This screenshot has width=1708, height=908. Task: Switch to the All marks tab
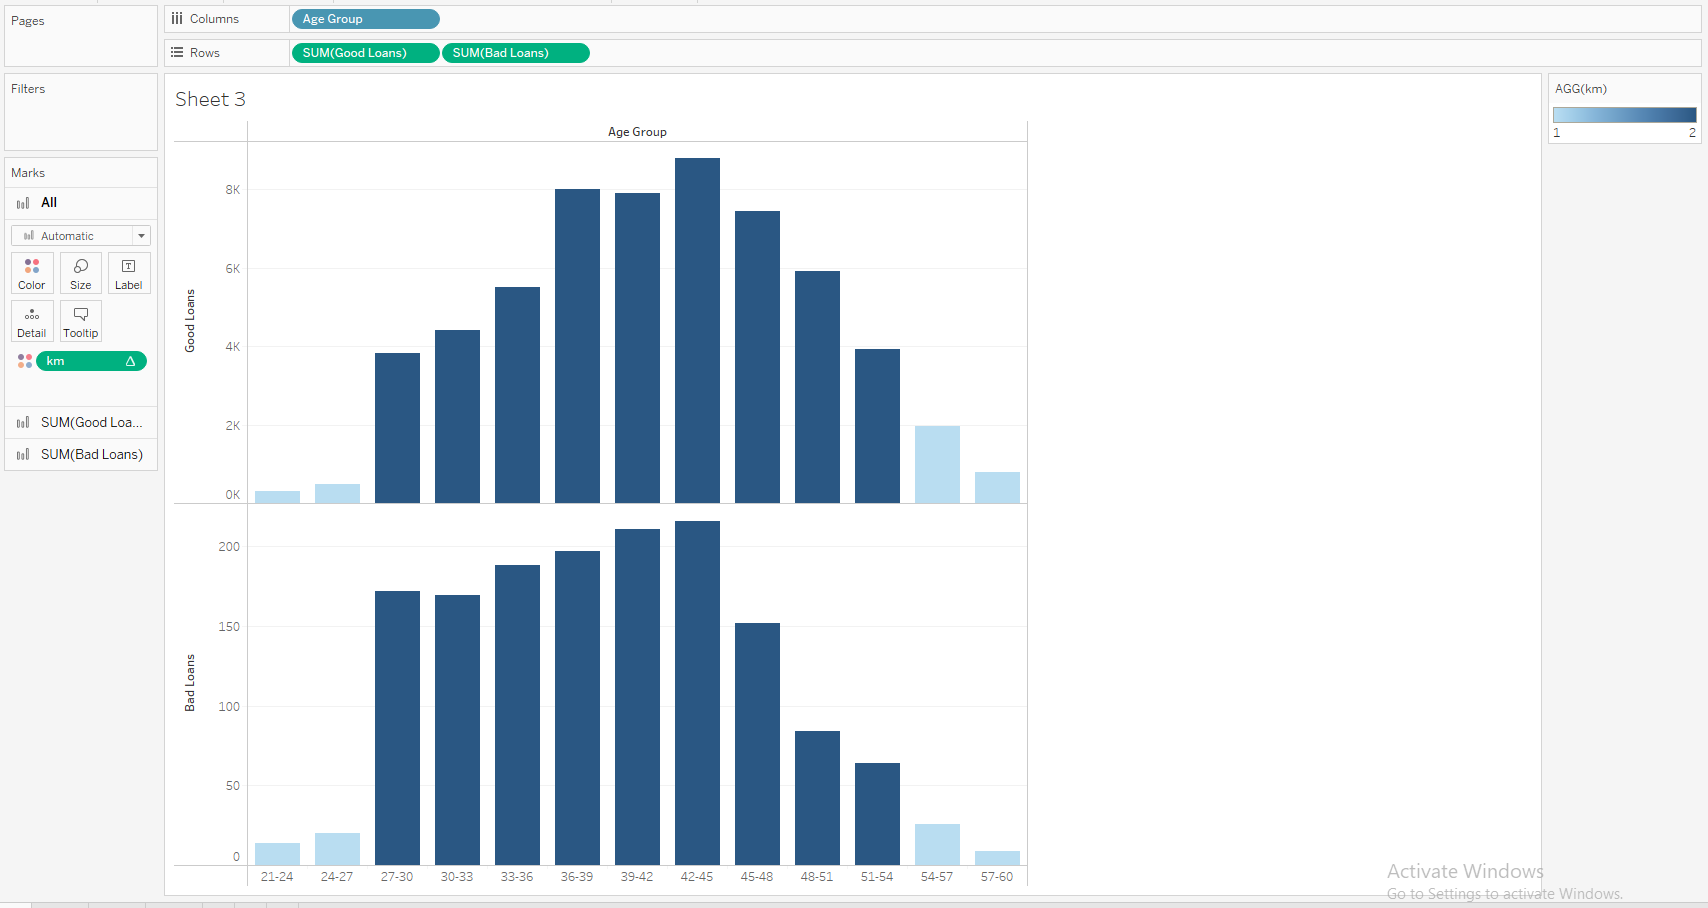pos(81,203)
